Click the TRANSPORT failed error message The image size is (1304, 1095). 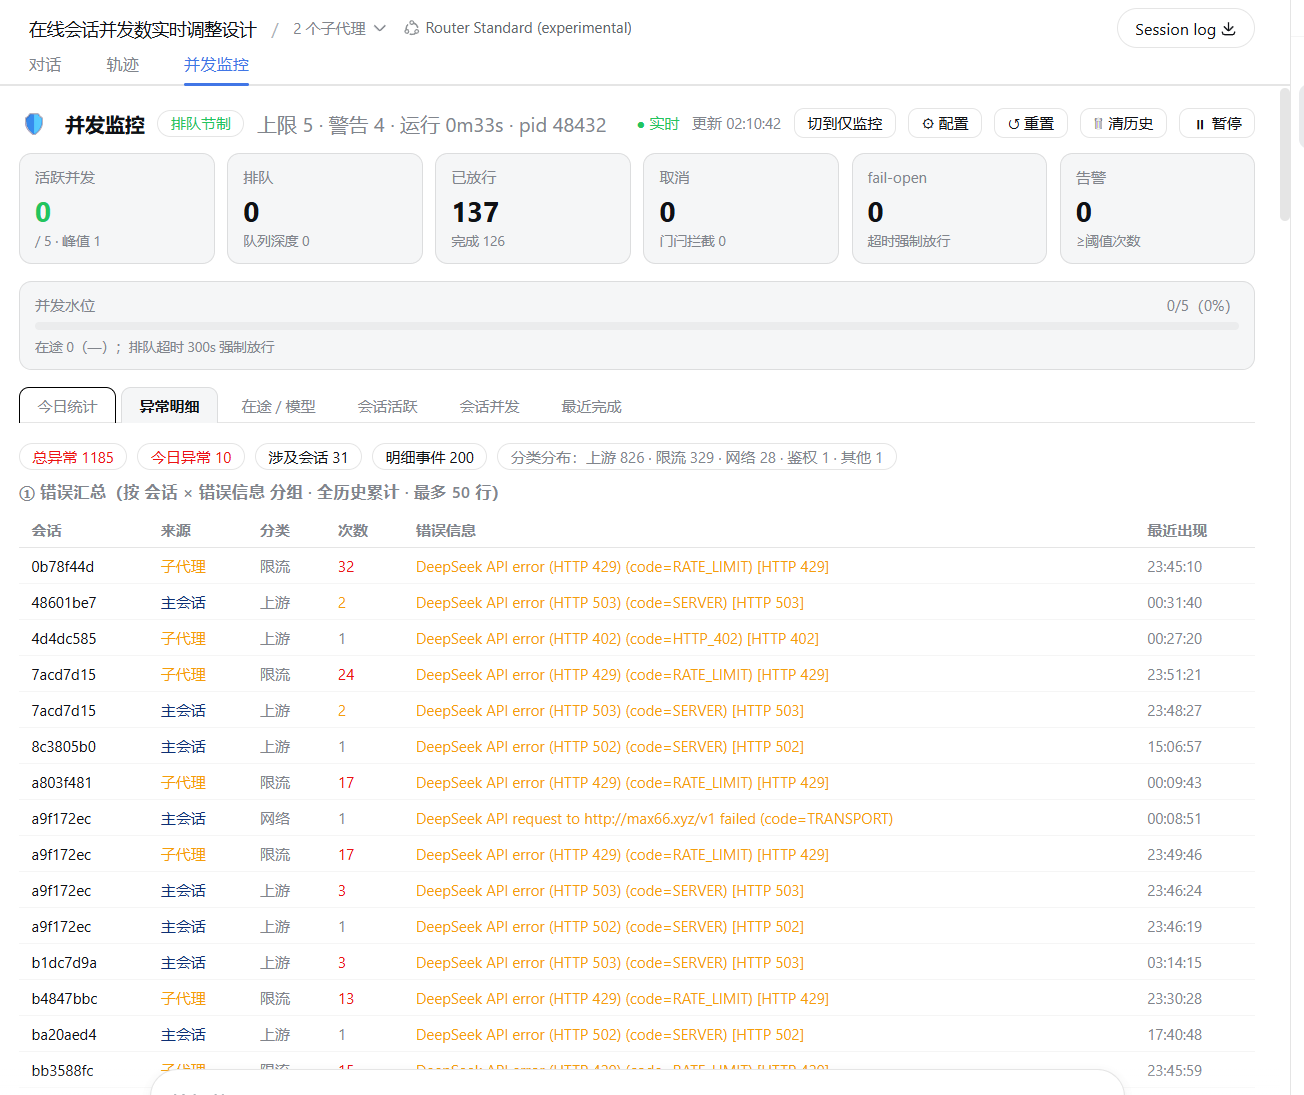(654, 819)
